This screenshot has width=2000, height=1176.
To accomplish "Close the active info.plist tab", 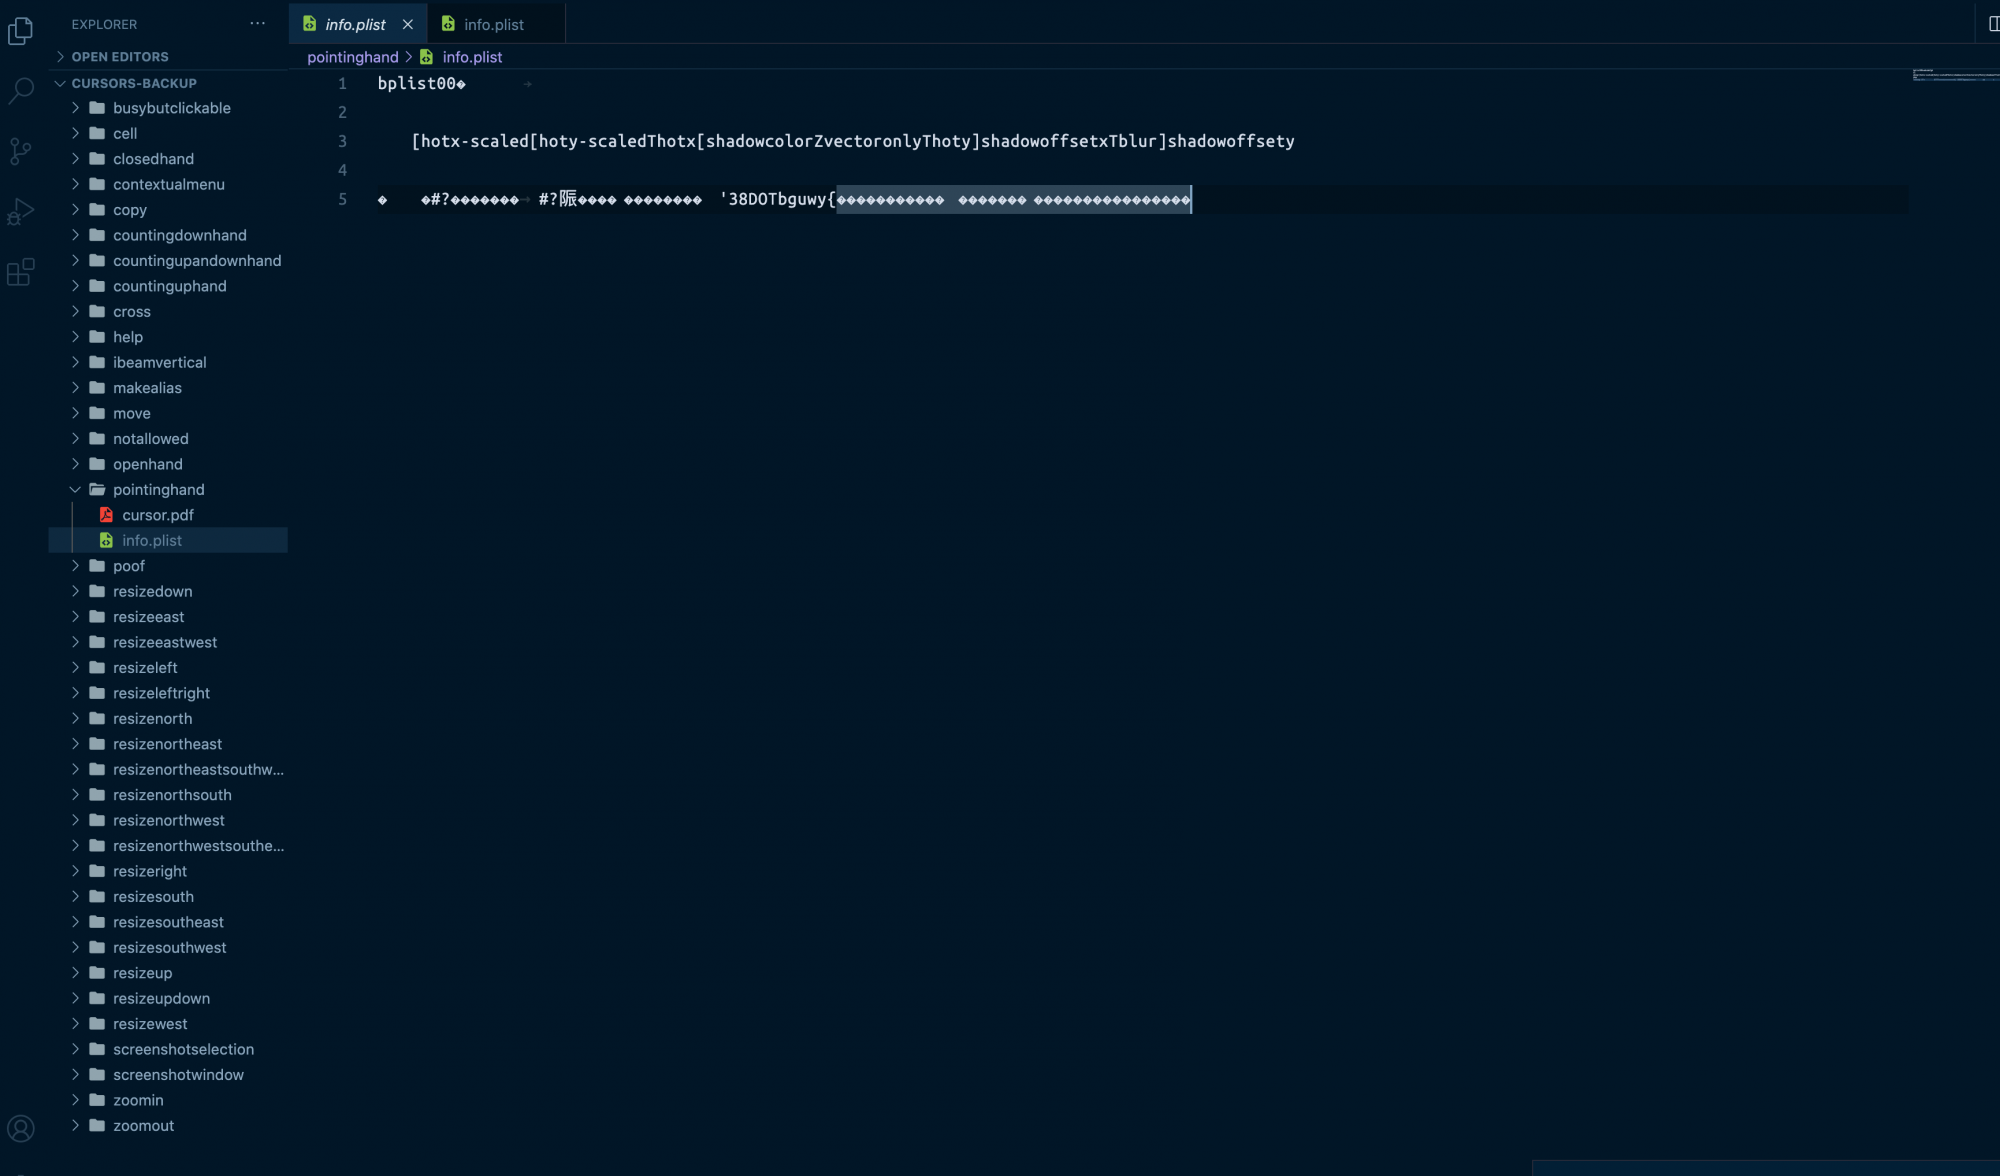I will 408,24.
